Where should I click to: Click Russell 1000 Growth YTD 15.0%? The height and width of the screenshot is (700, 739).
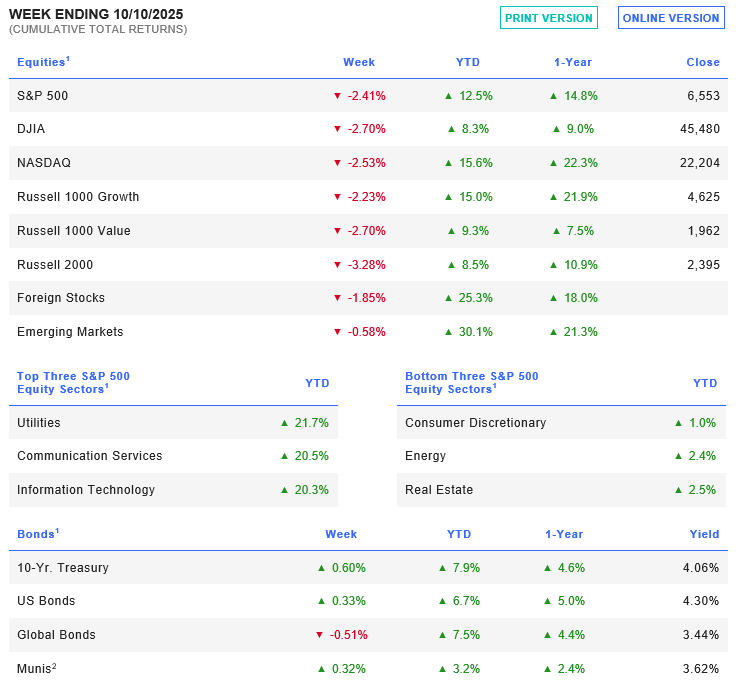pos(476,197)
